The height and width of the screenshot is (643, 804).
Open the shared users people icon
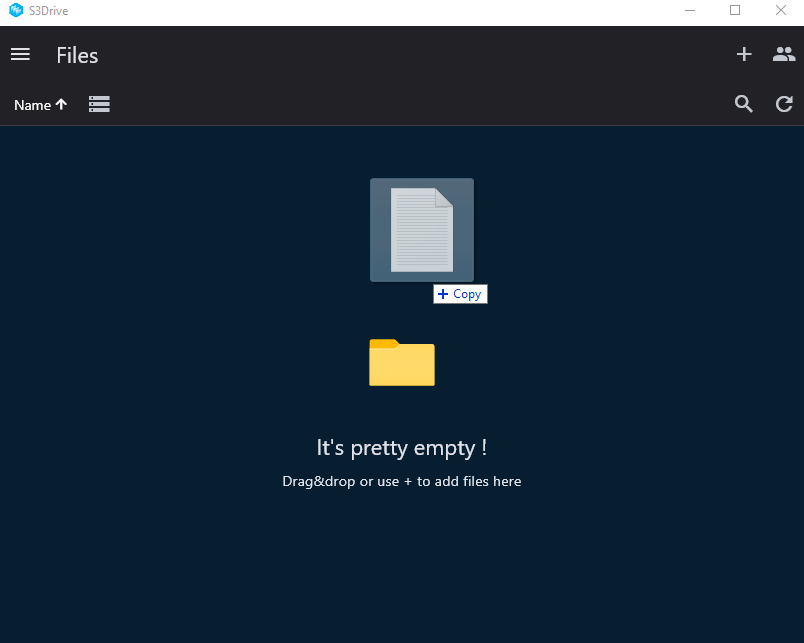tap(784, 54)
